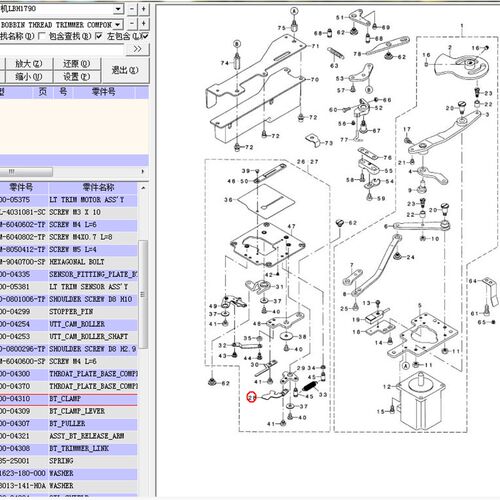This screenshot has width=500, height=500.
Task: Select the STOPPER_PIN row
Action: [68, 311]
